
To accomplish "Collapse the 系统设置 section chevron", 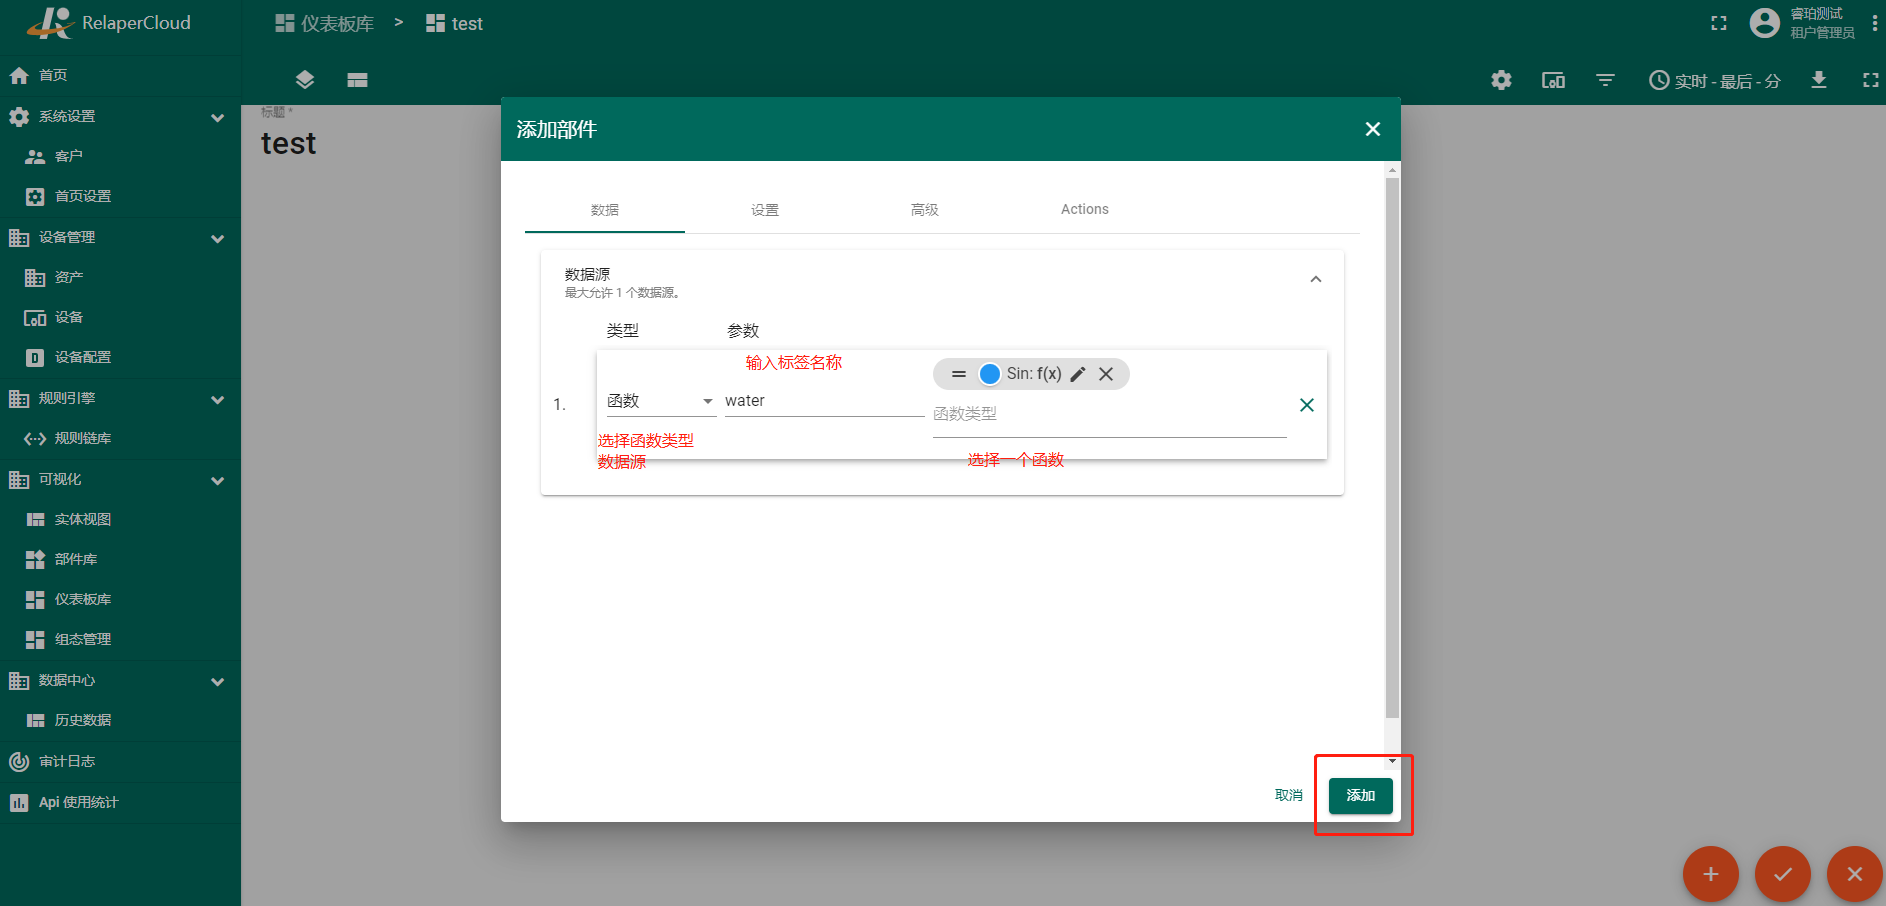I will [217, 117].
